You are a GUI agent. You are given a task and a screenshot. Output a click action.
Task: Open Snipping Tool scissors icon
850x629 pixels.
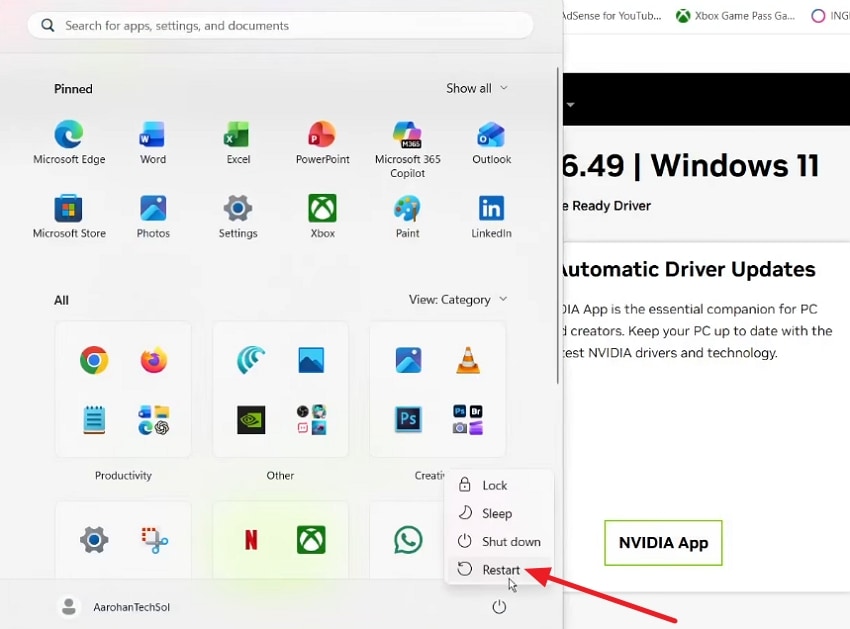pos(154,540)
